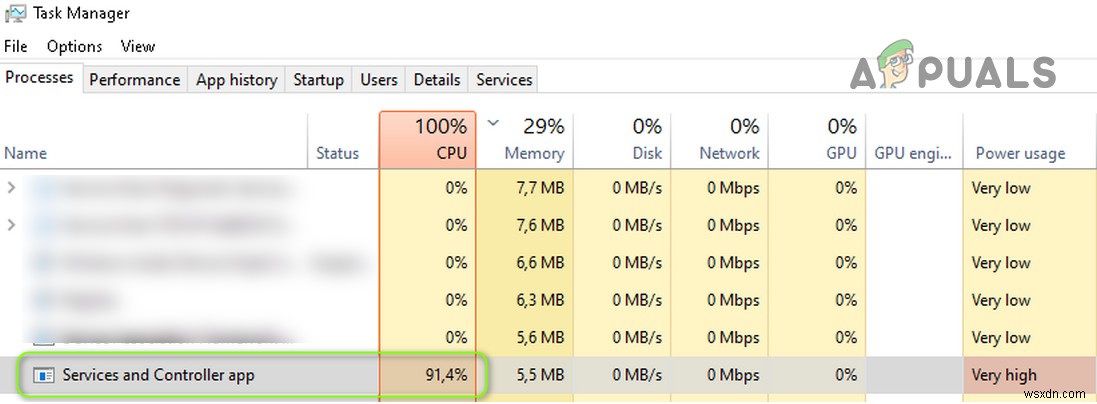The image size is (1097, 404).
Task: Click the Disk column header
Action: pyautogui.click(x=624, y=140)
